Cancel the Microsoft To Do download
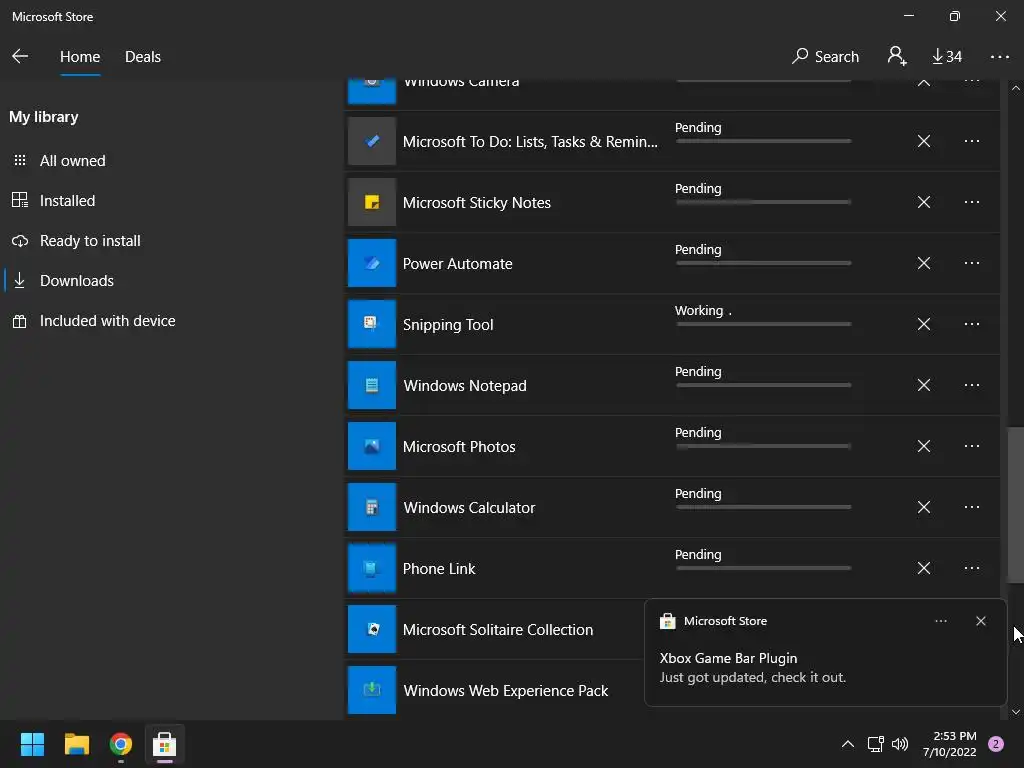The height and width of the screenshot is (768, 1024). [x=923, y=141]
